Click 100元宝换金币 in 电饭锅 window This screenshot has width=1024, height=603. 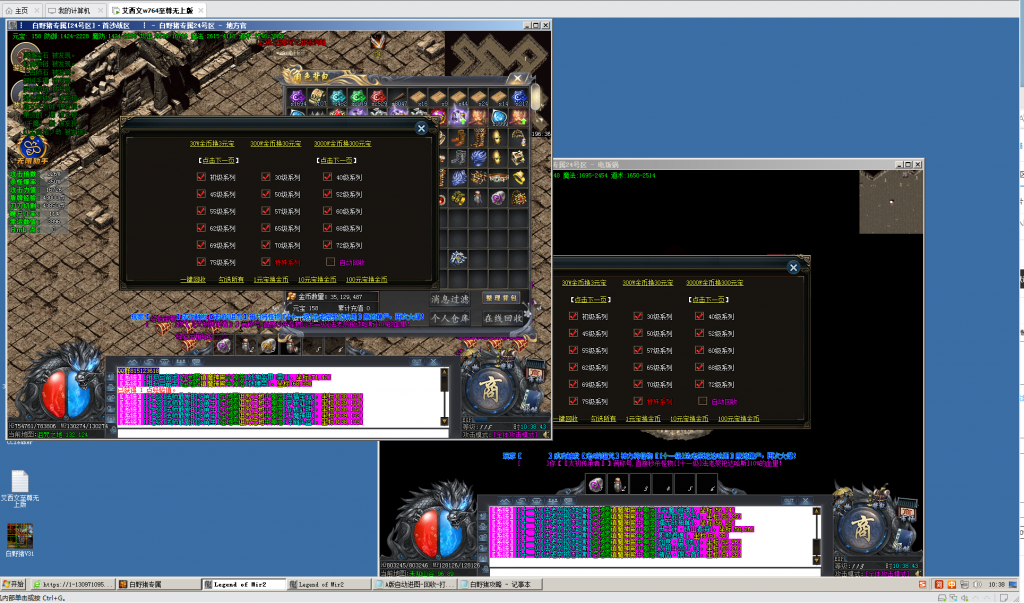pyautogui.click(x=739, y=418)
